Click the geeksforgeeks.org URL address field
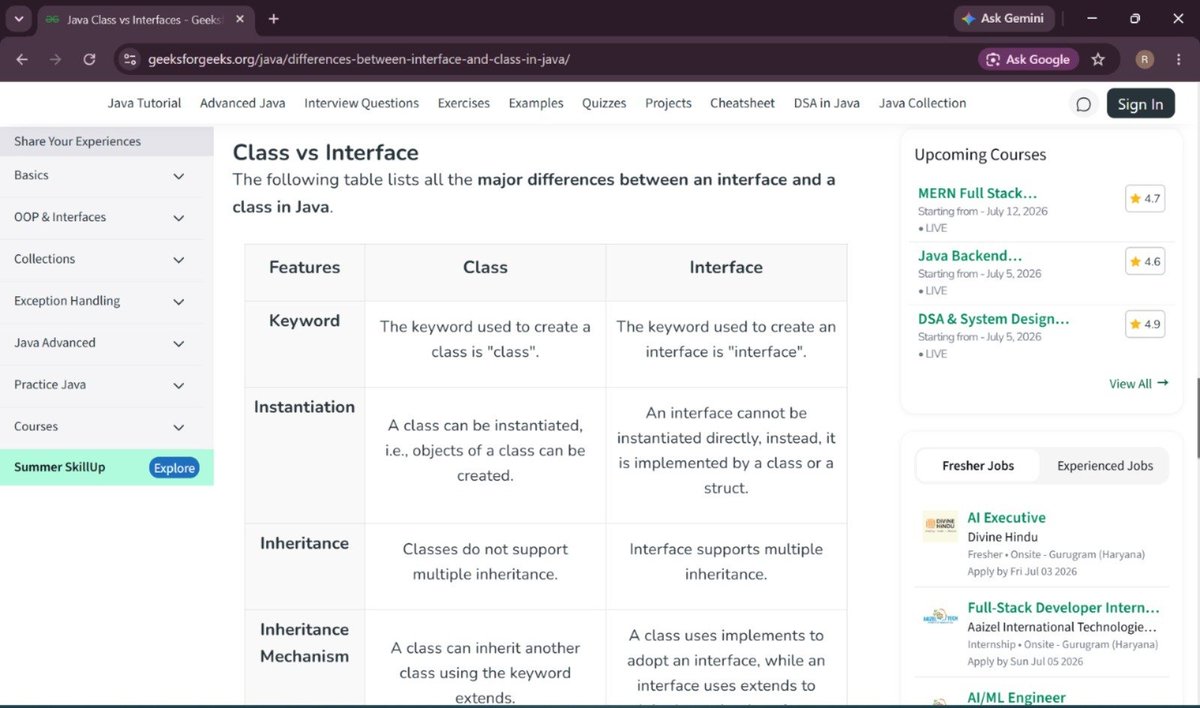1200x708 pixels. pos(359,59)
